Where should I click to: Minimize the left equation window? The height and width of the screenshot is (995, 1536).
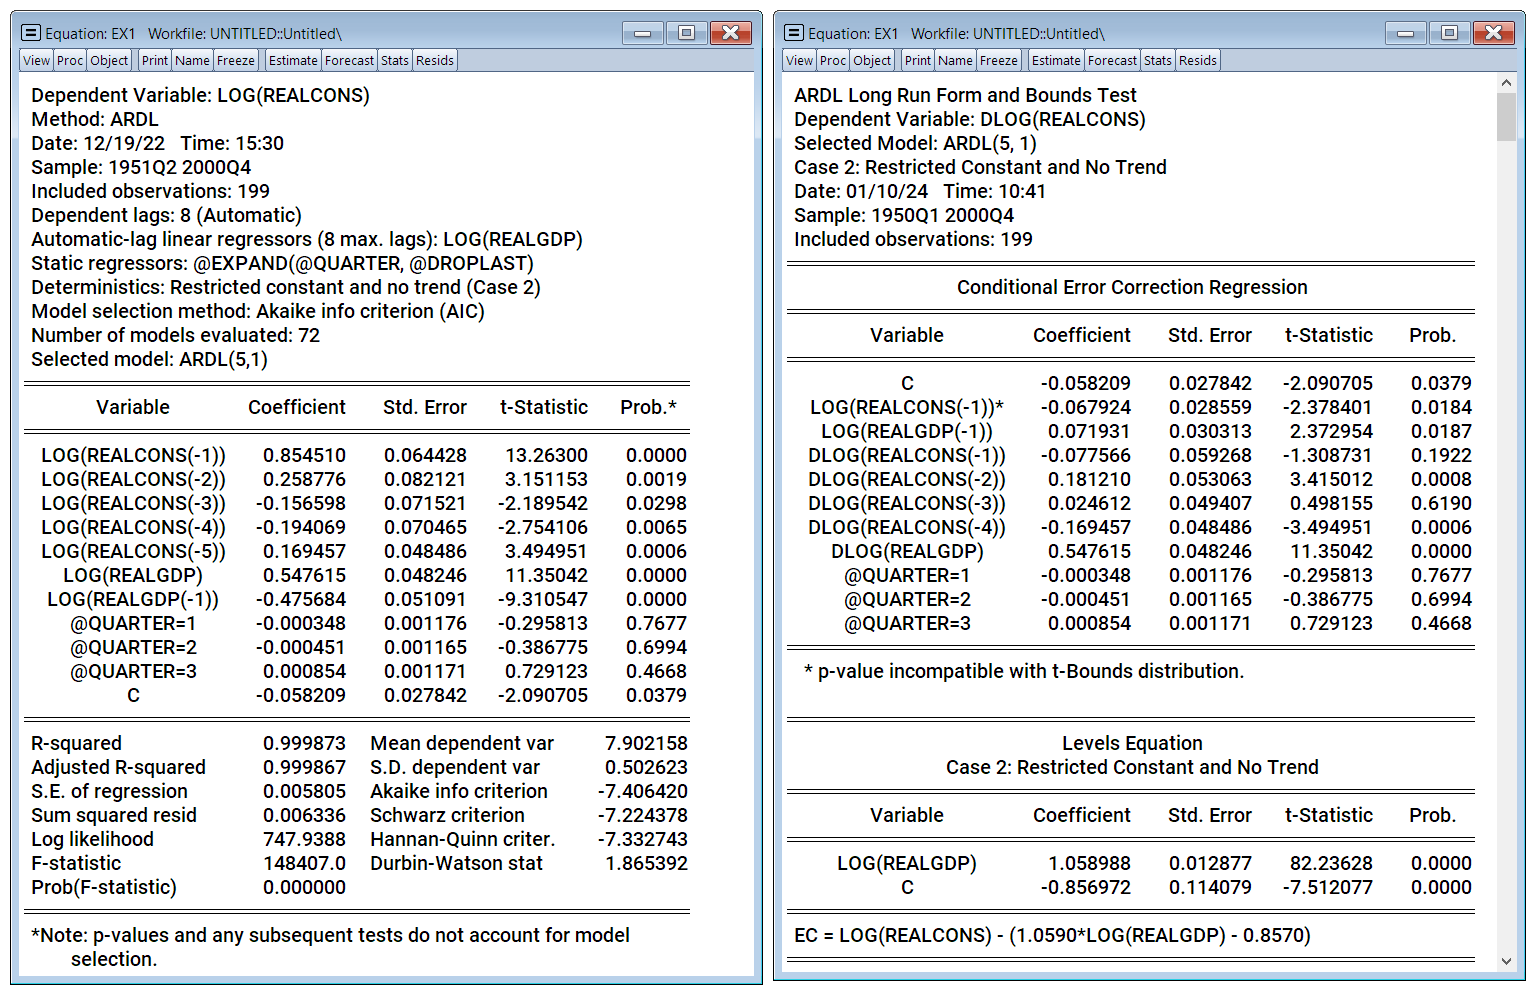point(643,33)
